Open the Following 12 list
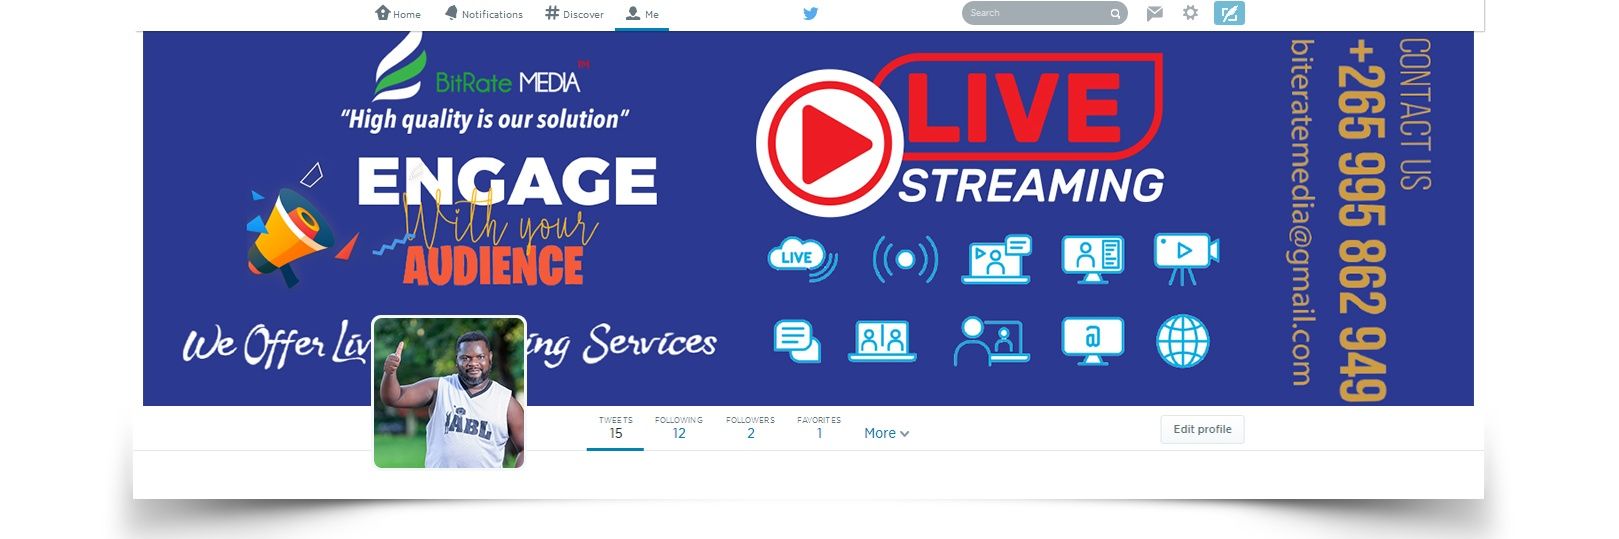 tap(679, 428)
